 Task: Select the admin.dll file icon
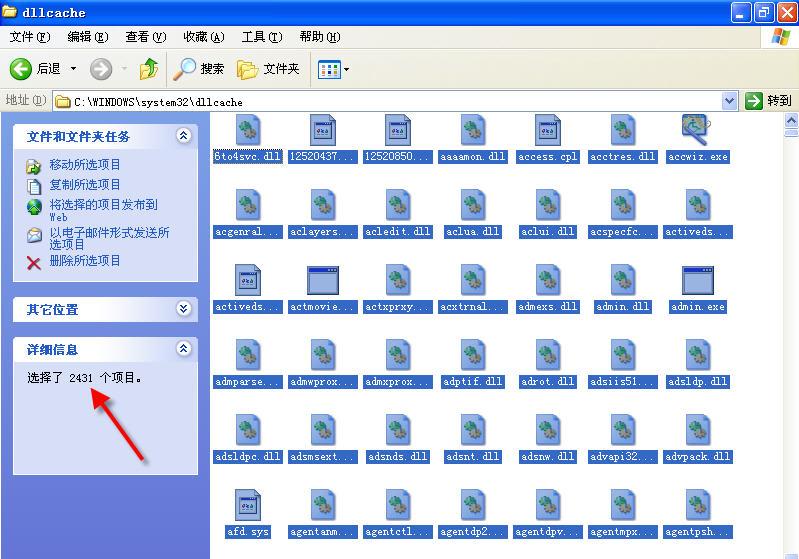pyautogui.click(x=623, y=280)
